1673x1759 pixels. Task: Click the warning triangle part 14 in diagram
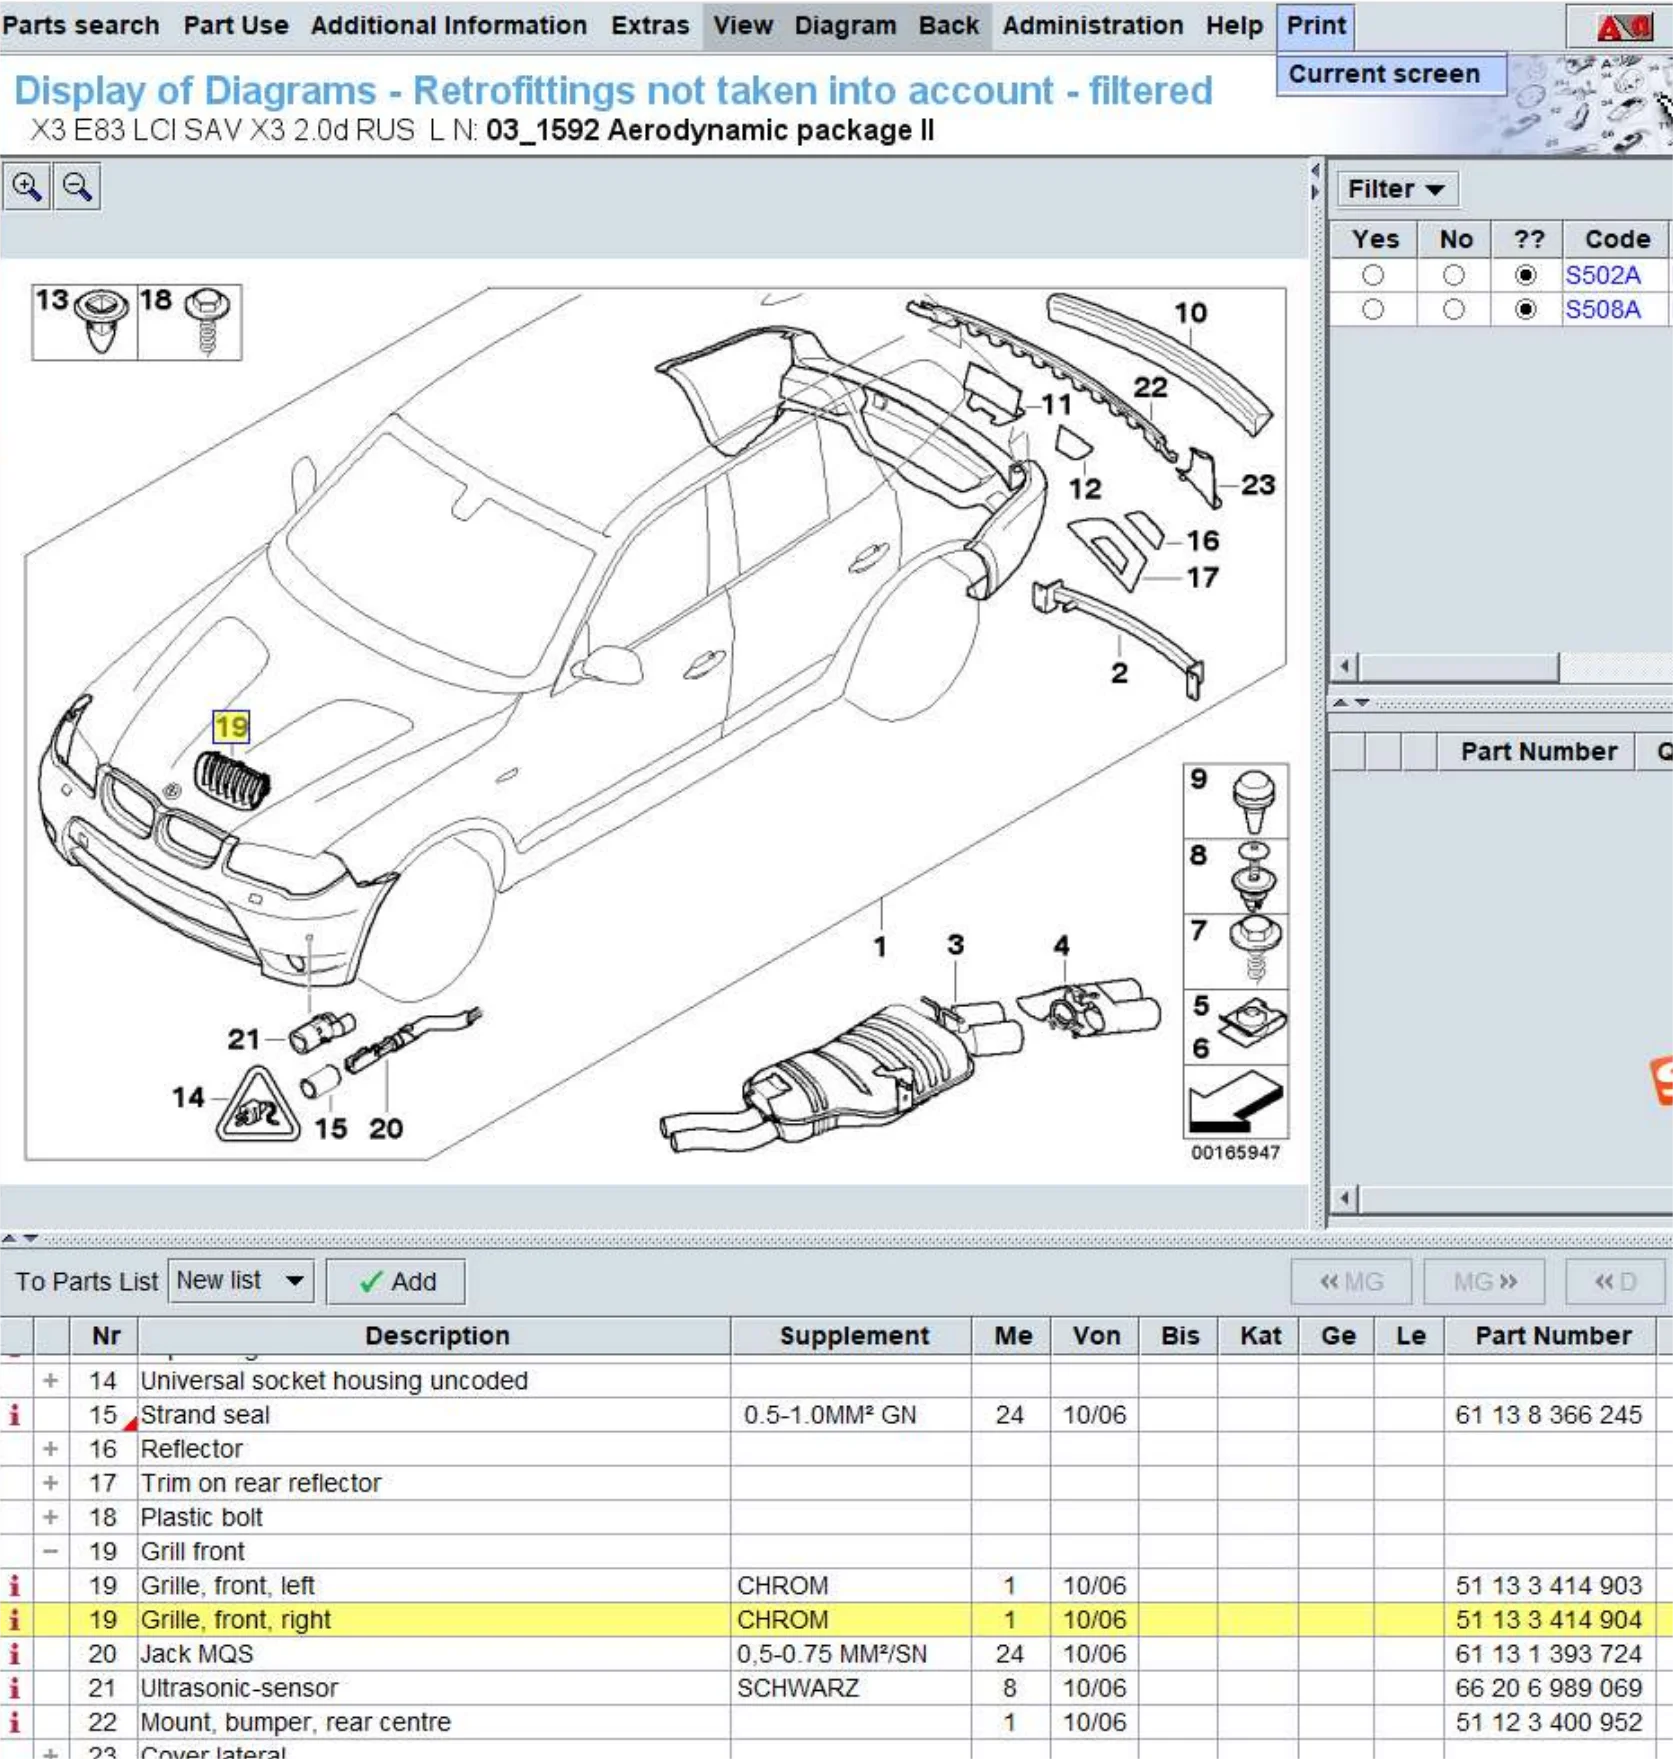pyautogui.click(x=258, y=1107)
